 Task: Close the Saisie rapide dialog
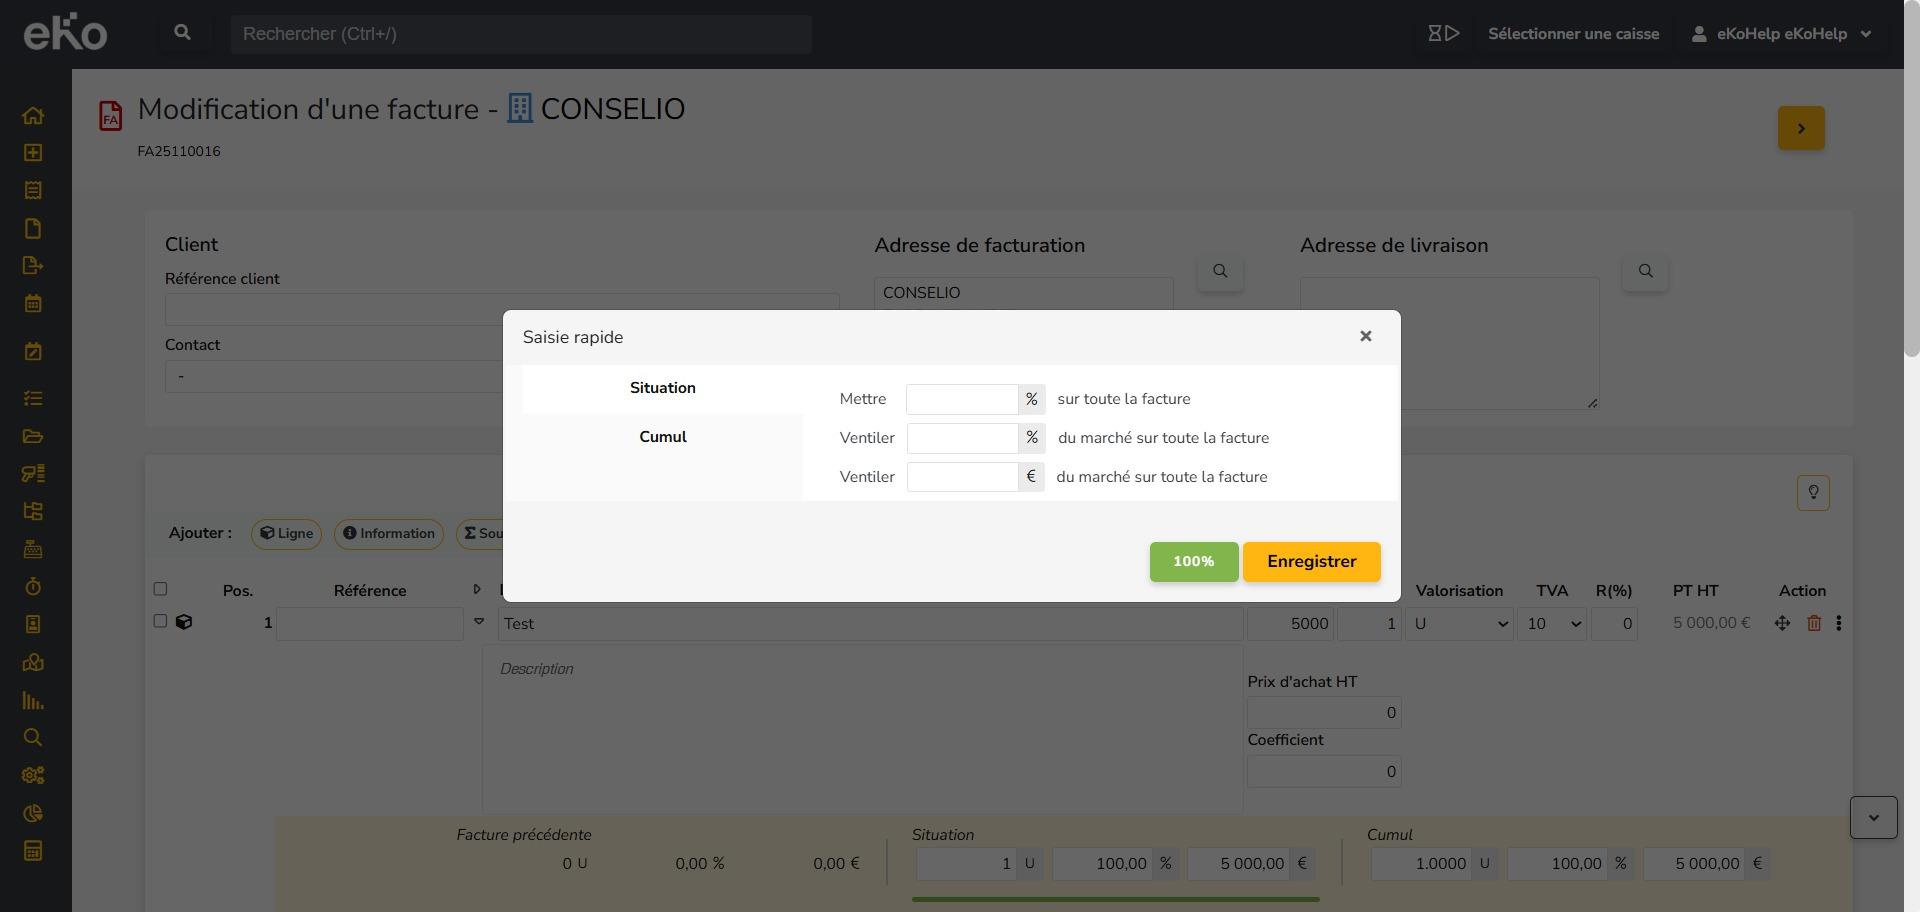[x=1365, y=337]
